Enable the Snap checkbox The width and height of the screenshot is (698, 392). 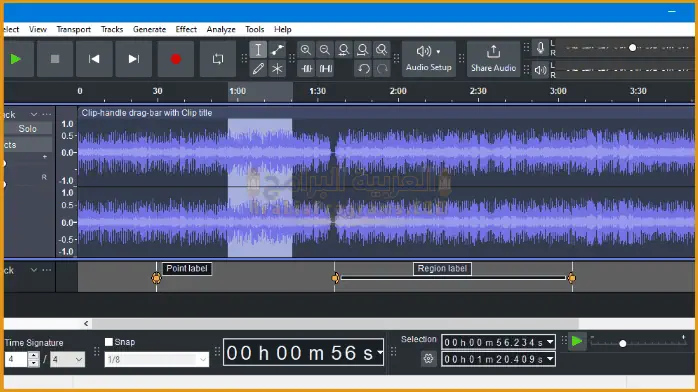tap(109, 342)
